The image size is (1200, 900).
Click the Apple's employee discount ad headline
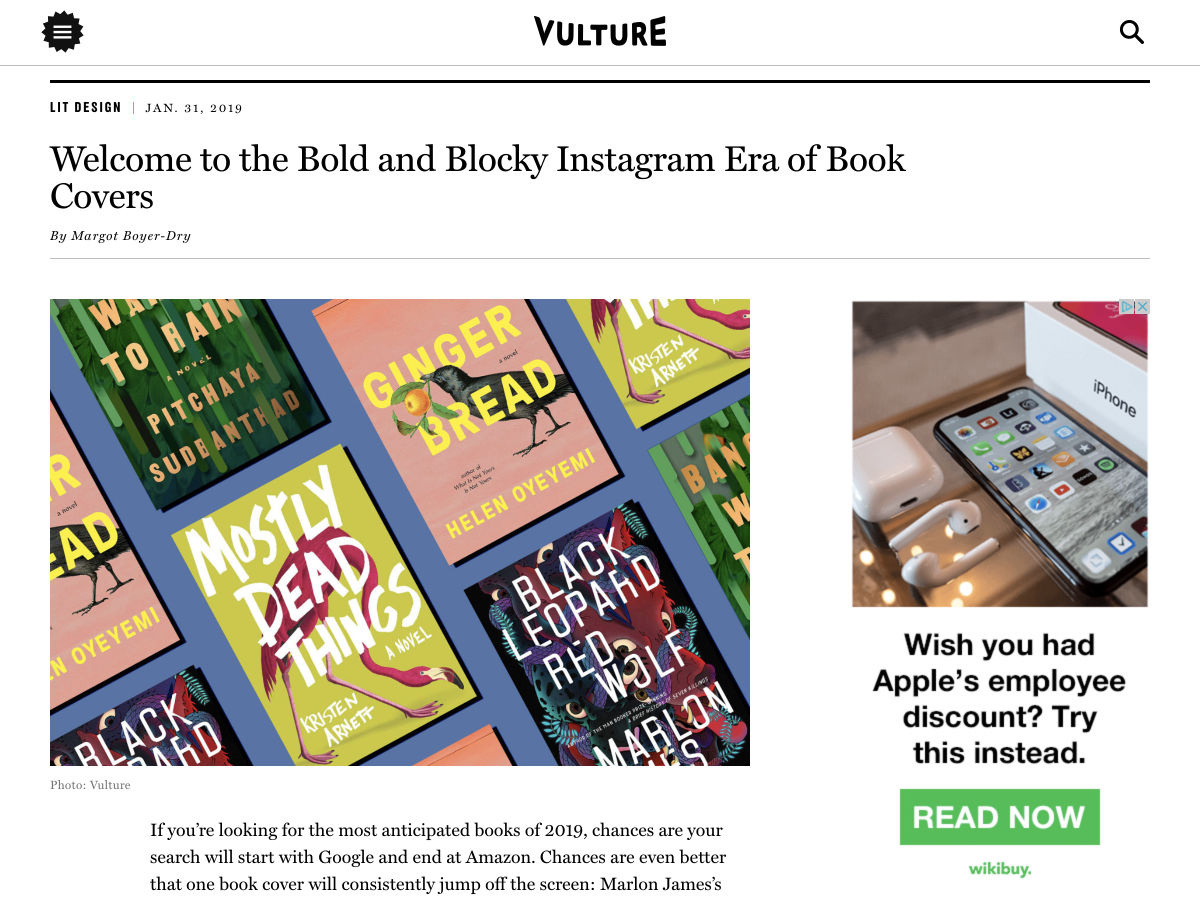pyautogui.click(x=1000, y=698)
